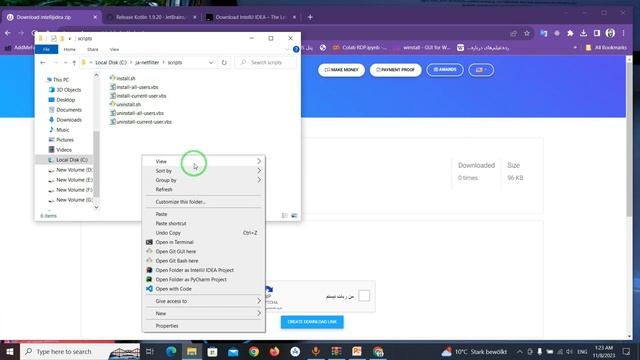The width and height of the screenshot is (640, 360).
Task: Open the Chrome three-dot menu
Action: (623, 33)
